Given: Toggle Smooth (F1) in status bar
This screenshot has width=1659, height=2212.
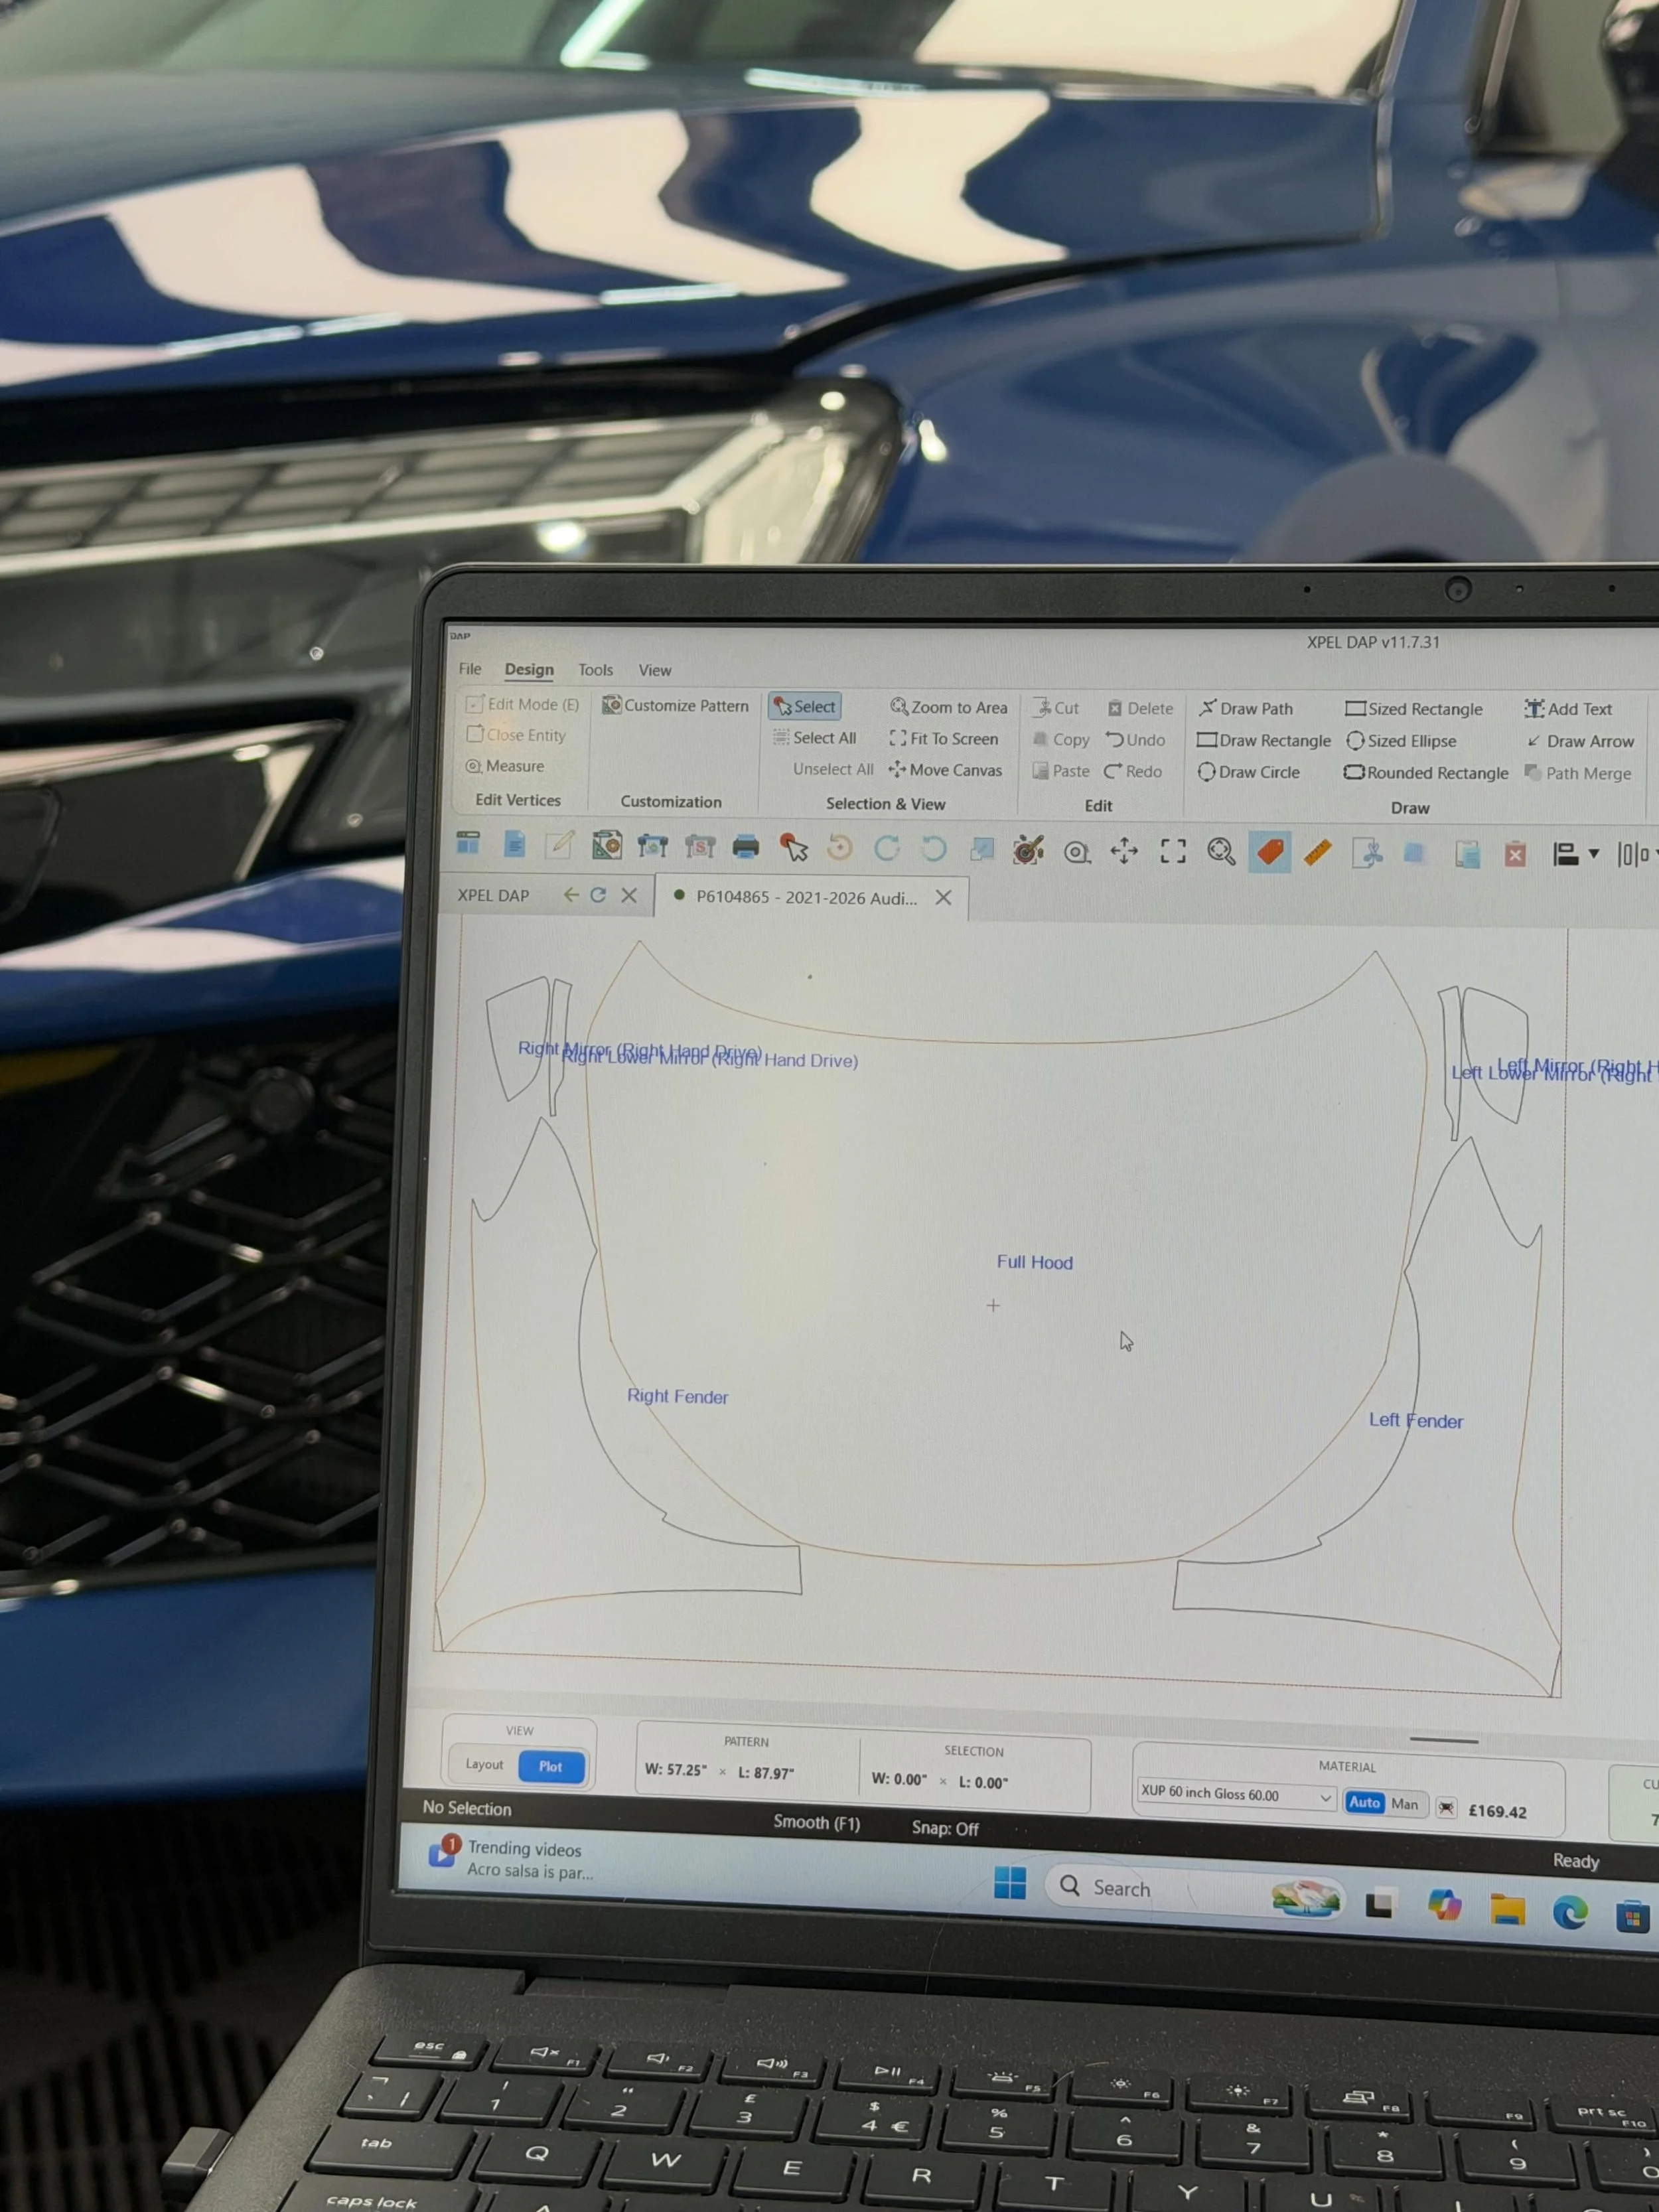Looking at the screenshot, I should [x=816, y=1822].
